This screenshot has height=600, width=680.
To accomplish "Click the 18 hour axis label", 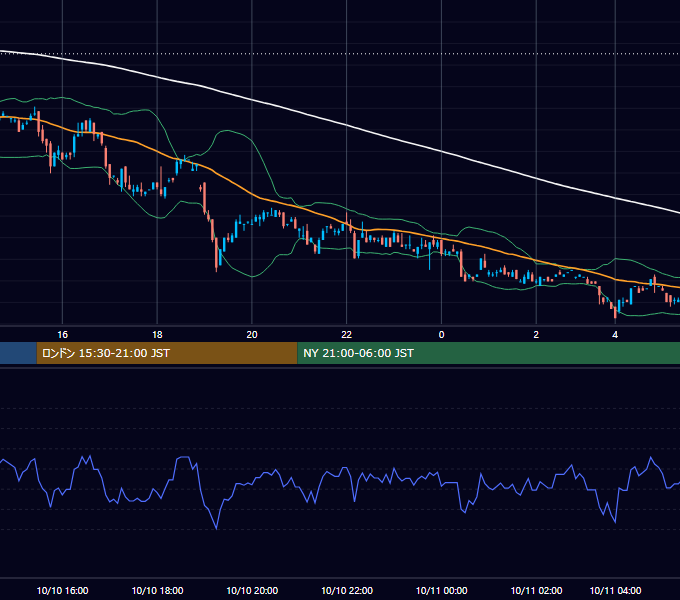I will (x=157, y=335).
